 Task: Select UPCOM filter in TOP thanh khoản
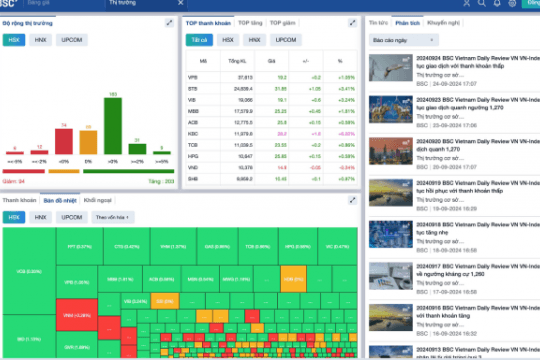[285, 40]
